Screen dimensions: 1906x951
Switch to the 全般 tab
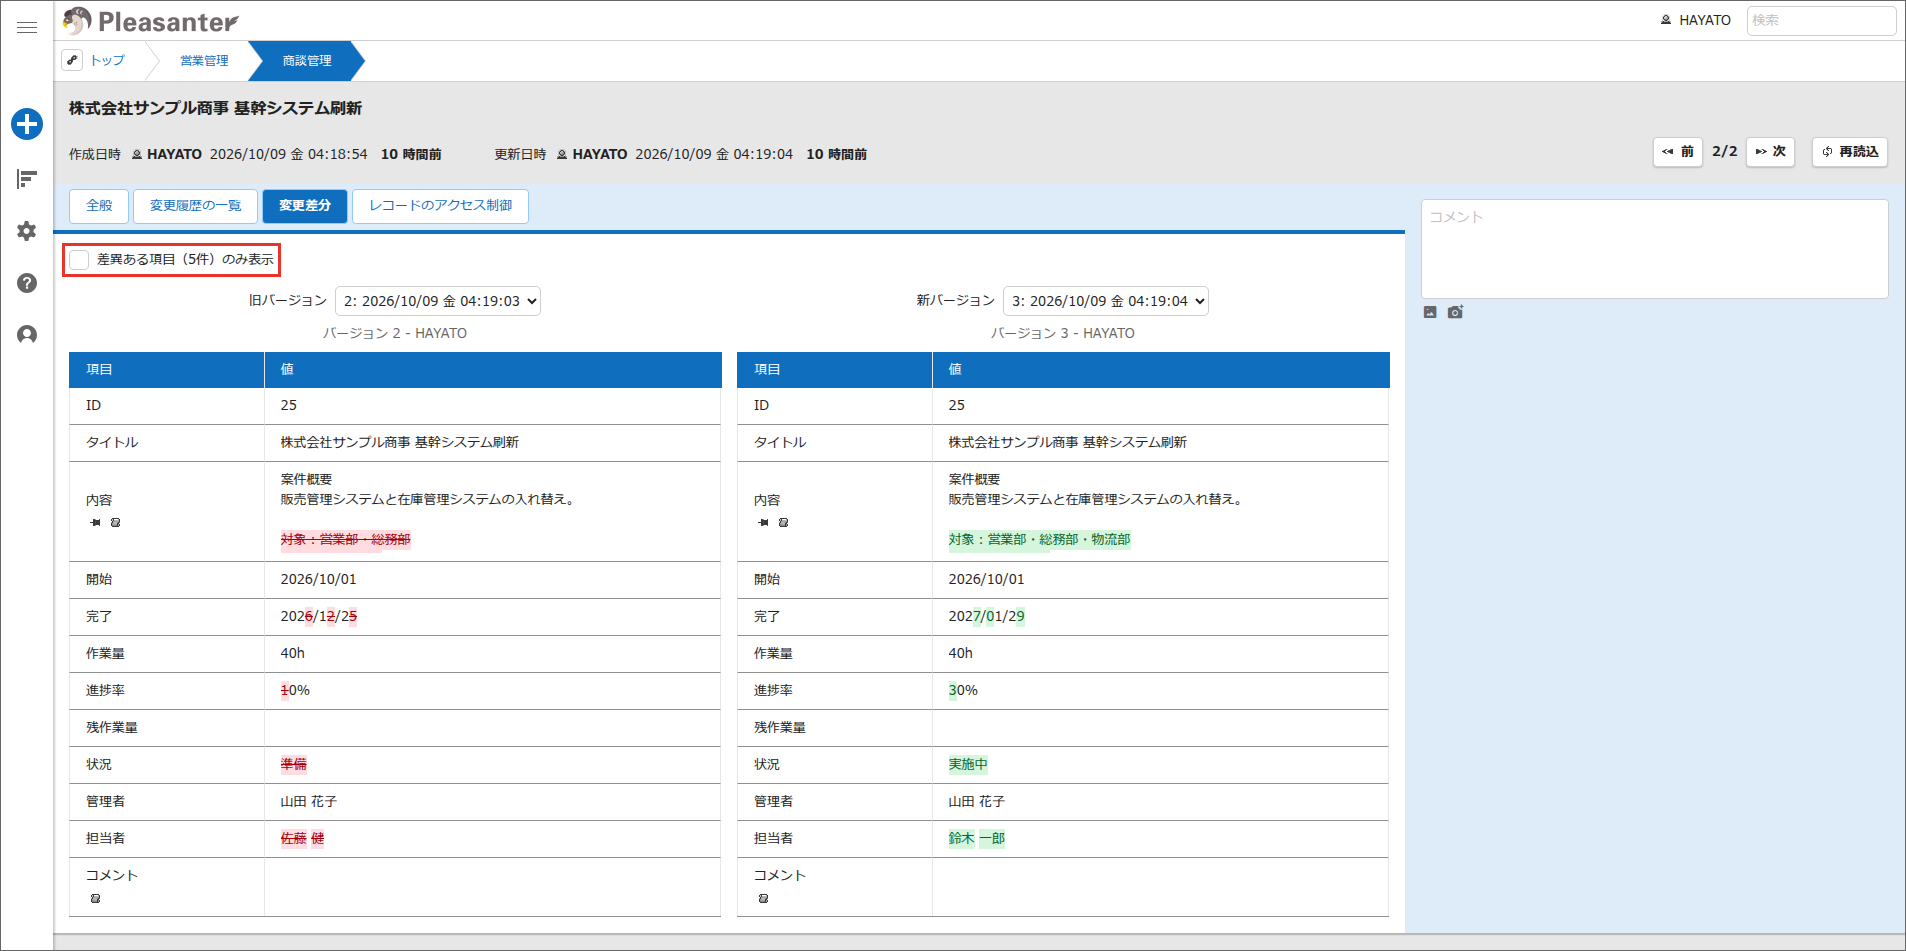tap(99, 206)
